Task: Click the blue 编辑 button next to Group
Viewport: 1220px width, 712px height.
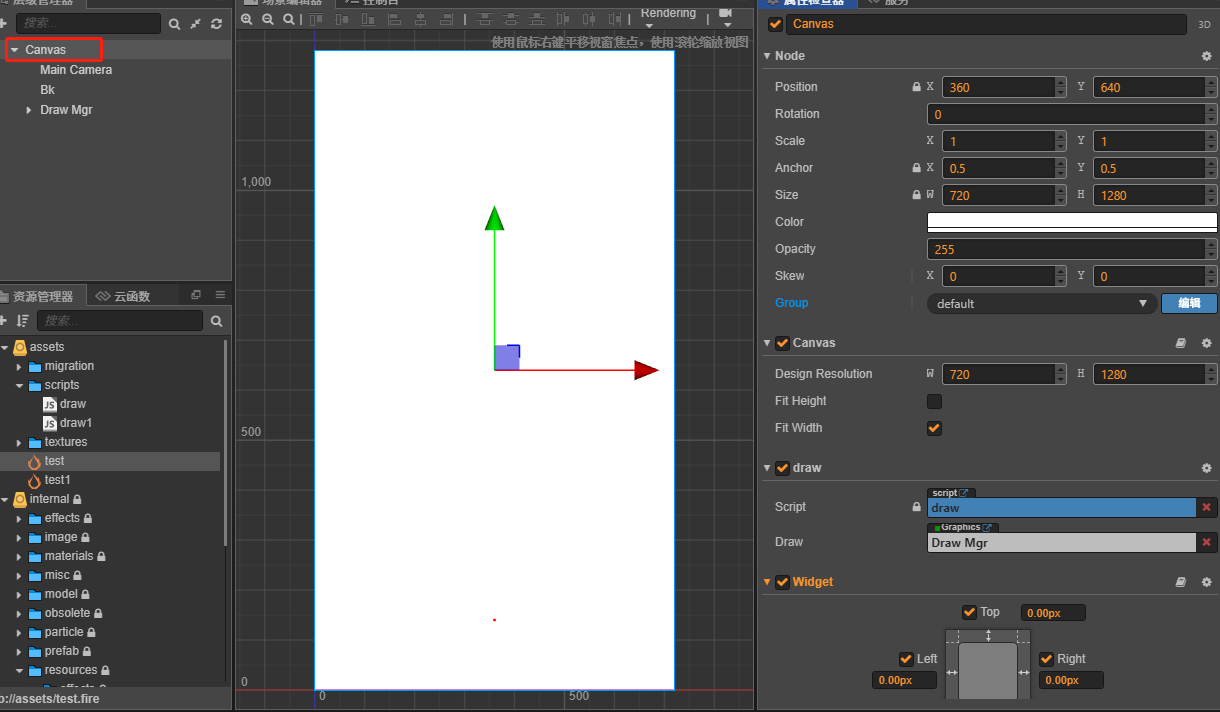Action: click(1188, 303)
